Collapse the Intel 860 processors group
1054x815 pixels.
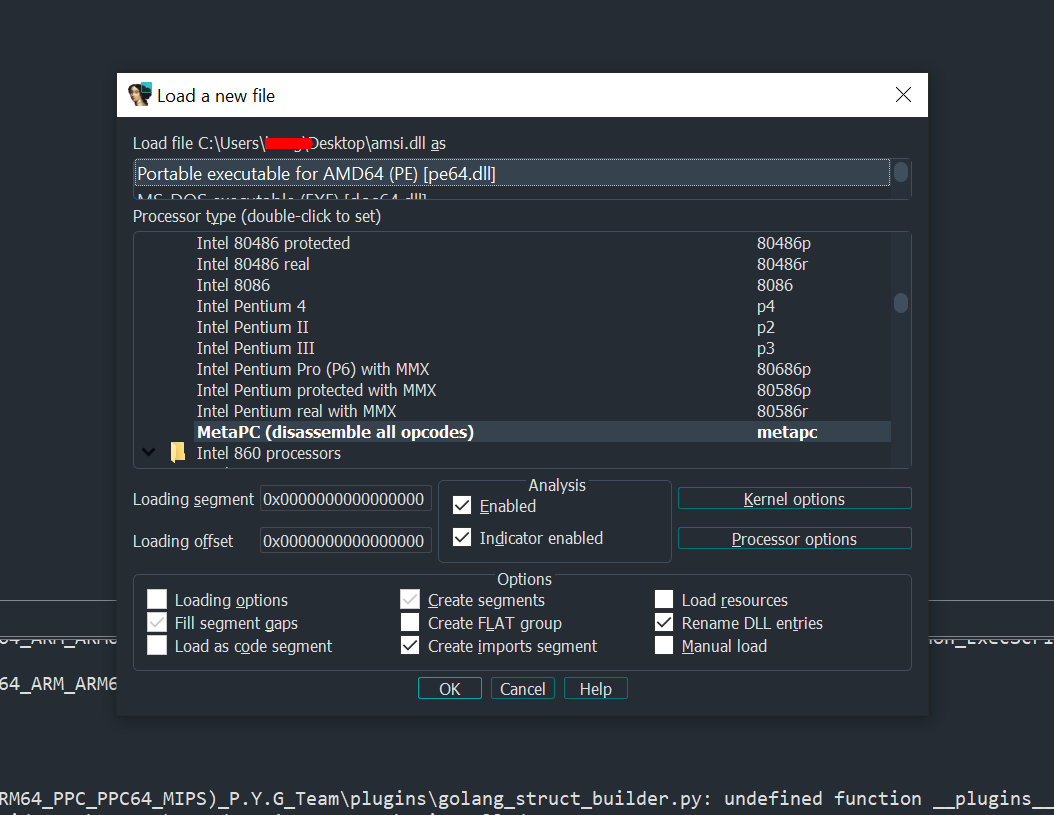pyautogui.click(x=149, y=452)
